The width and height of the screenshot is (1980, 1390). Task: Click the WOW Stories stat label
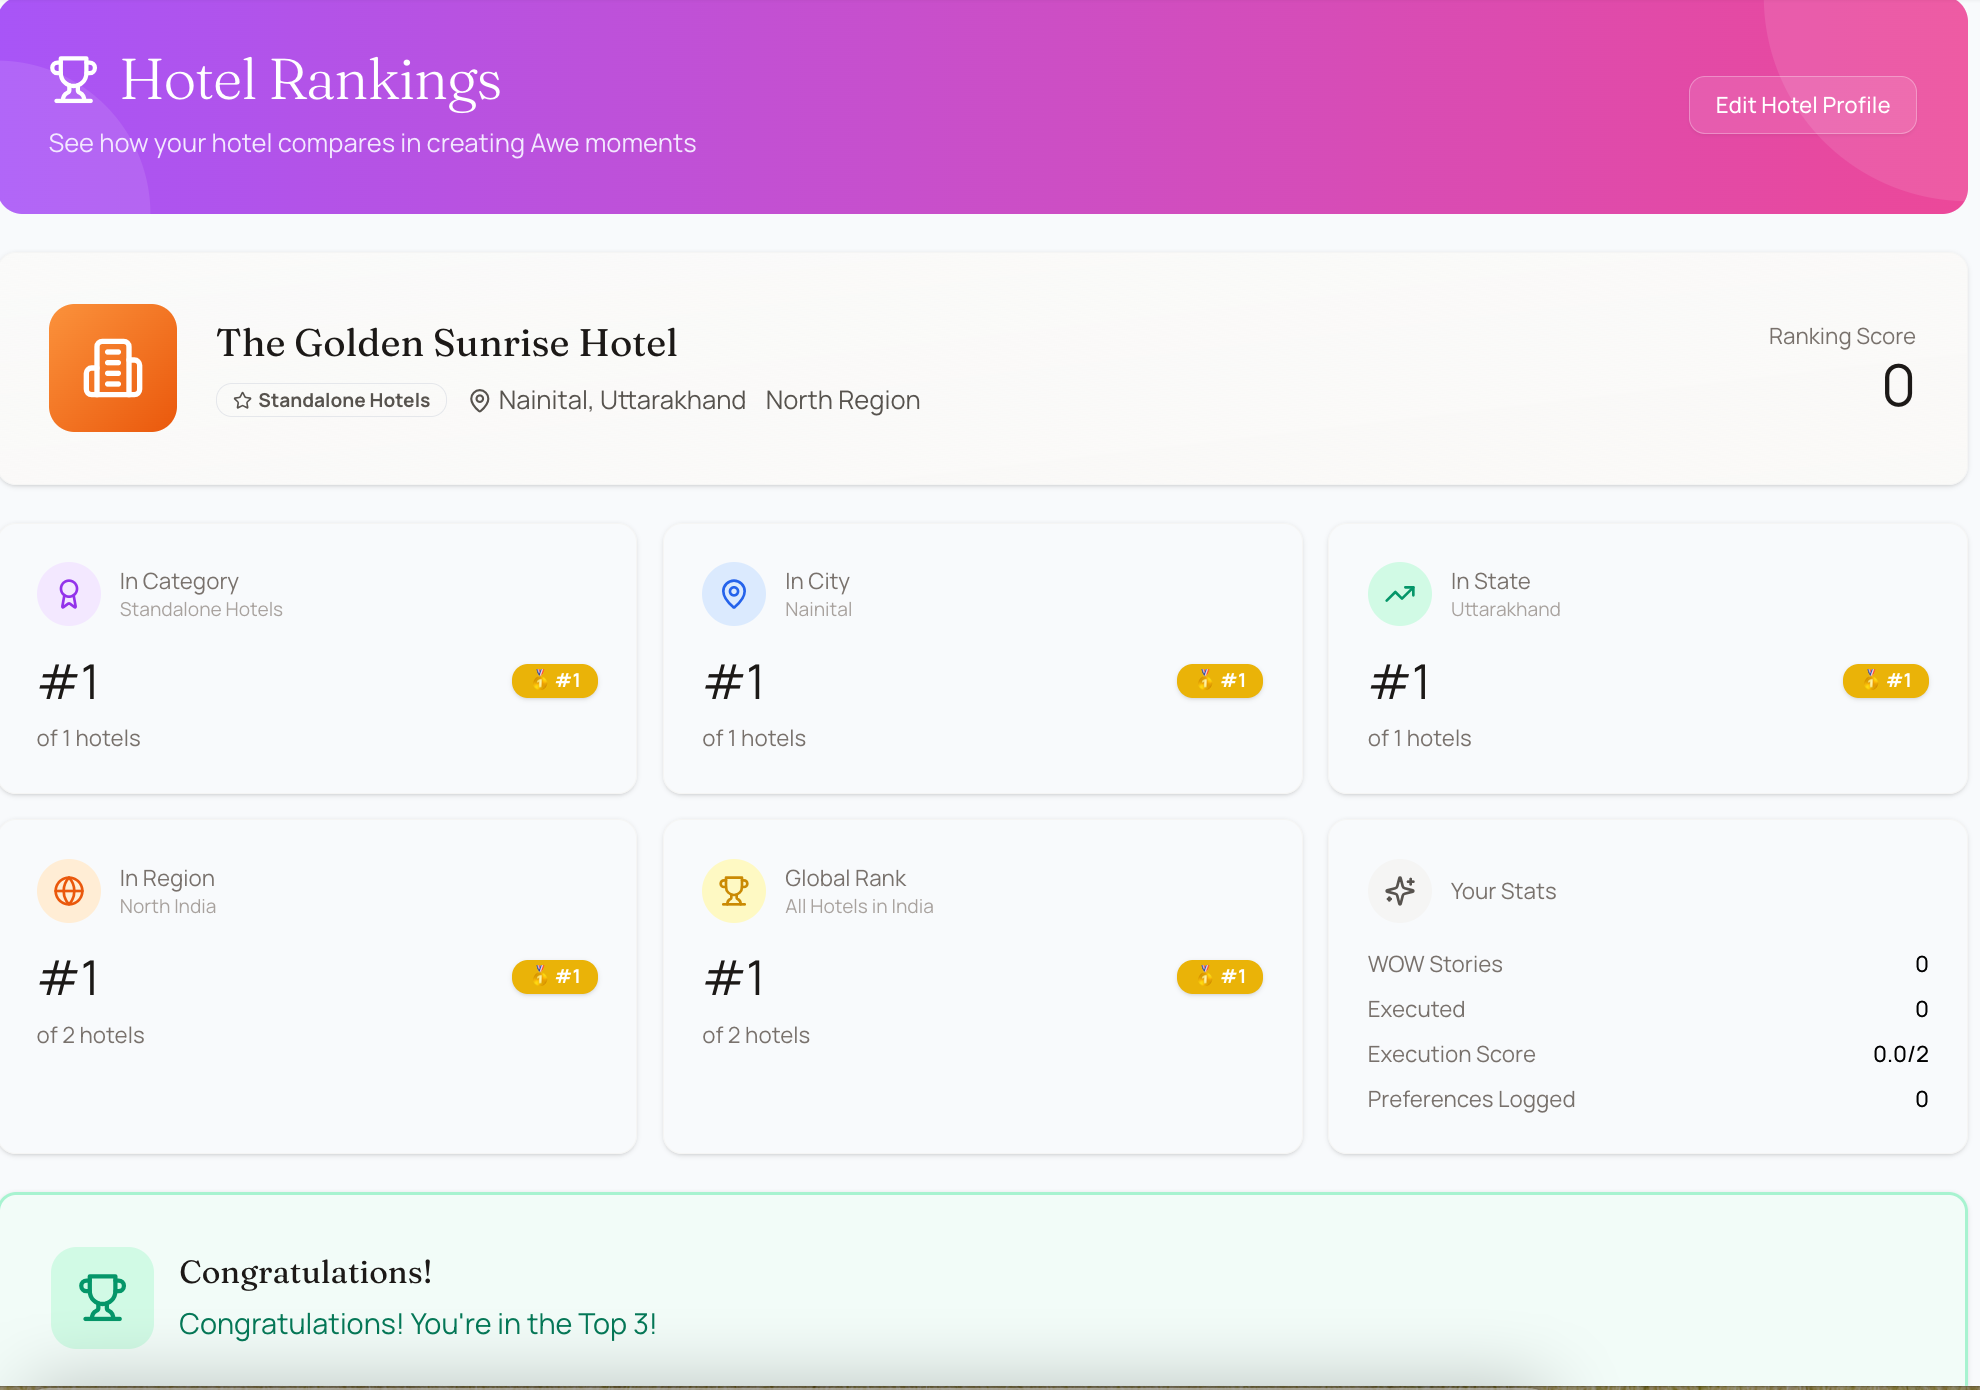coord(1435,964)
